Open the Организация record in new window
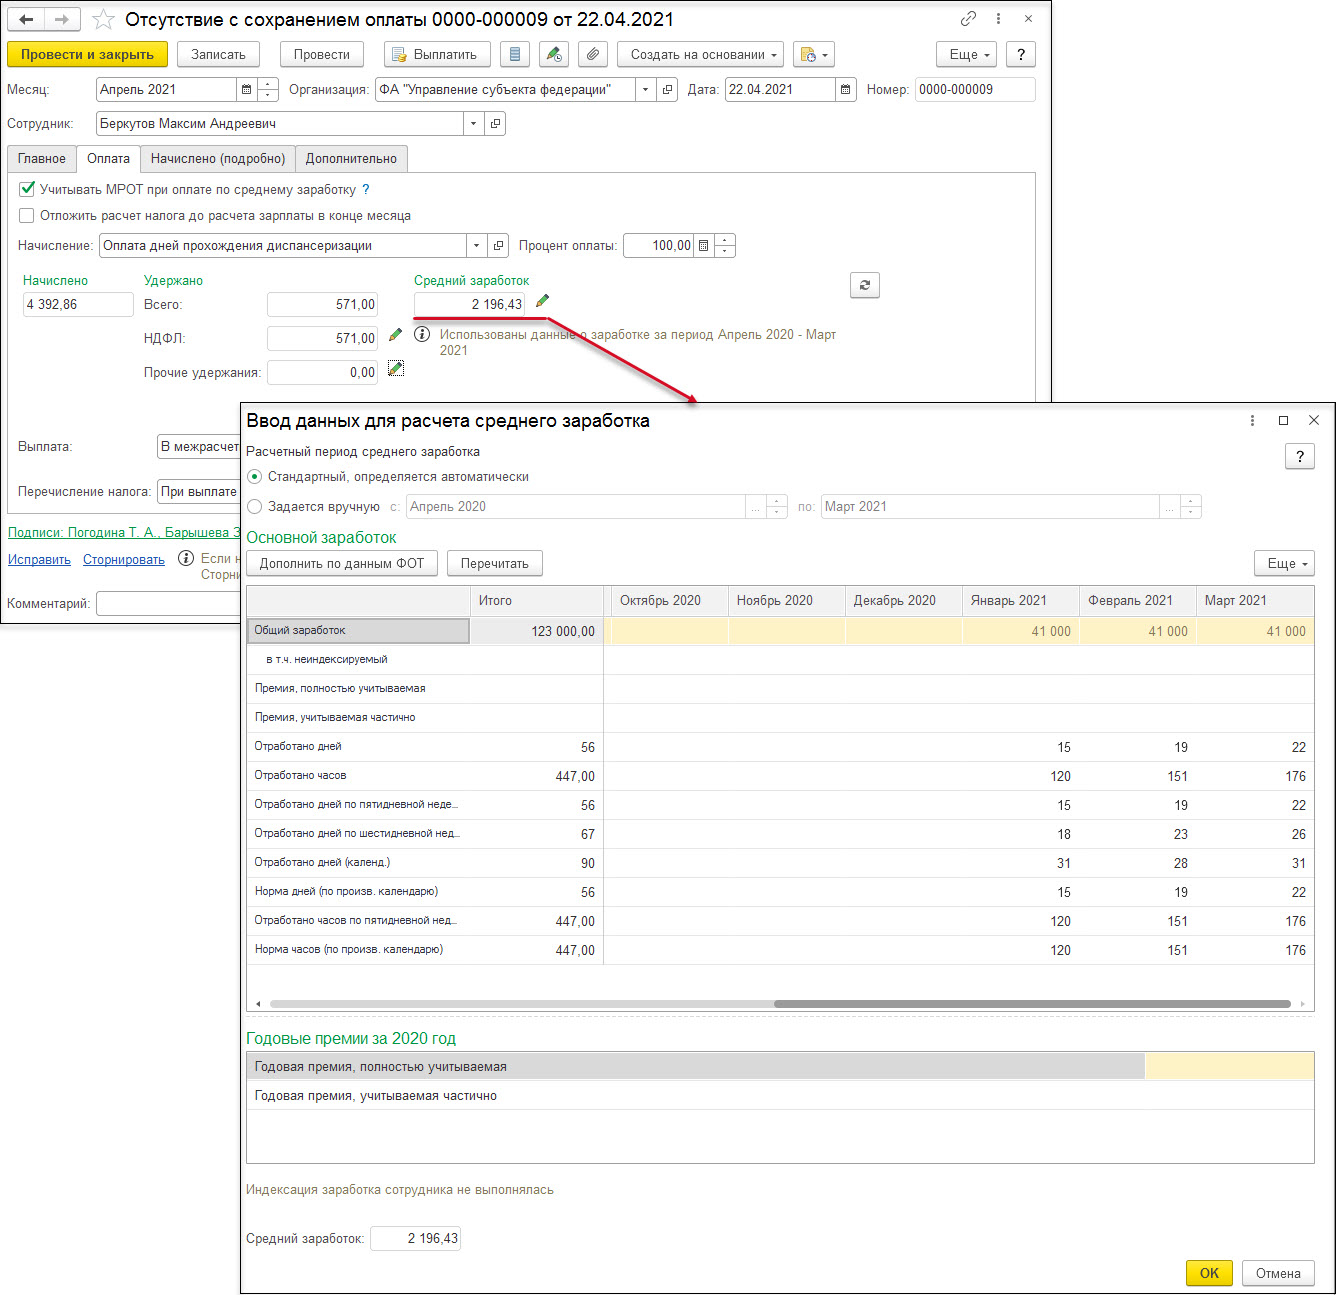Viewport: 1336px width, 1295px height. coord(668,89)
